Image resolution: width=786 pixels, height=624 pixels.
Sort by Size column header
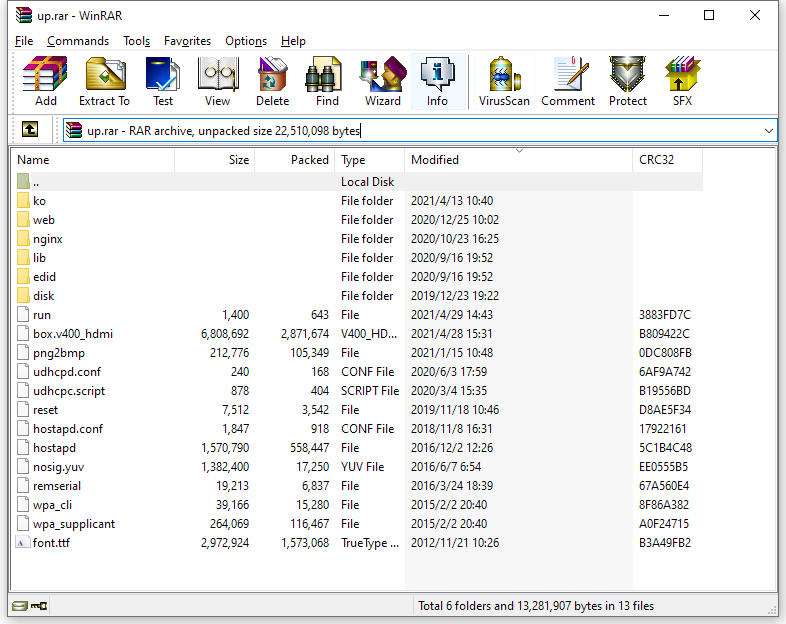coord(215,160)
